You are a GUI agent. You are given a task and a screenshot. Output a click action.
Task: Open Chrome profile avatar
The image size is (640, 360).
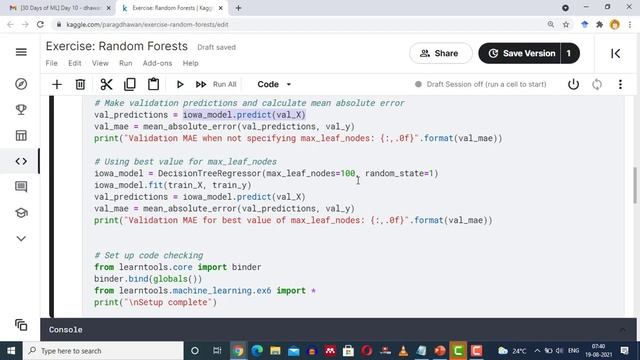point(615,24)
